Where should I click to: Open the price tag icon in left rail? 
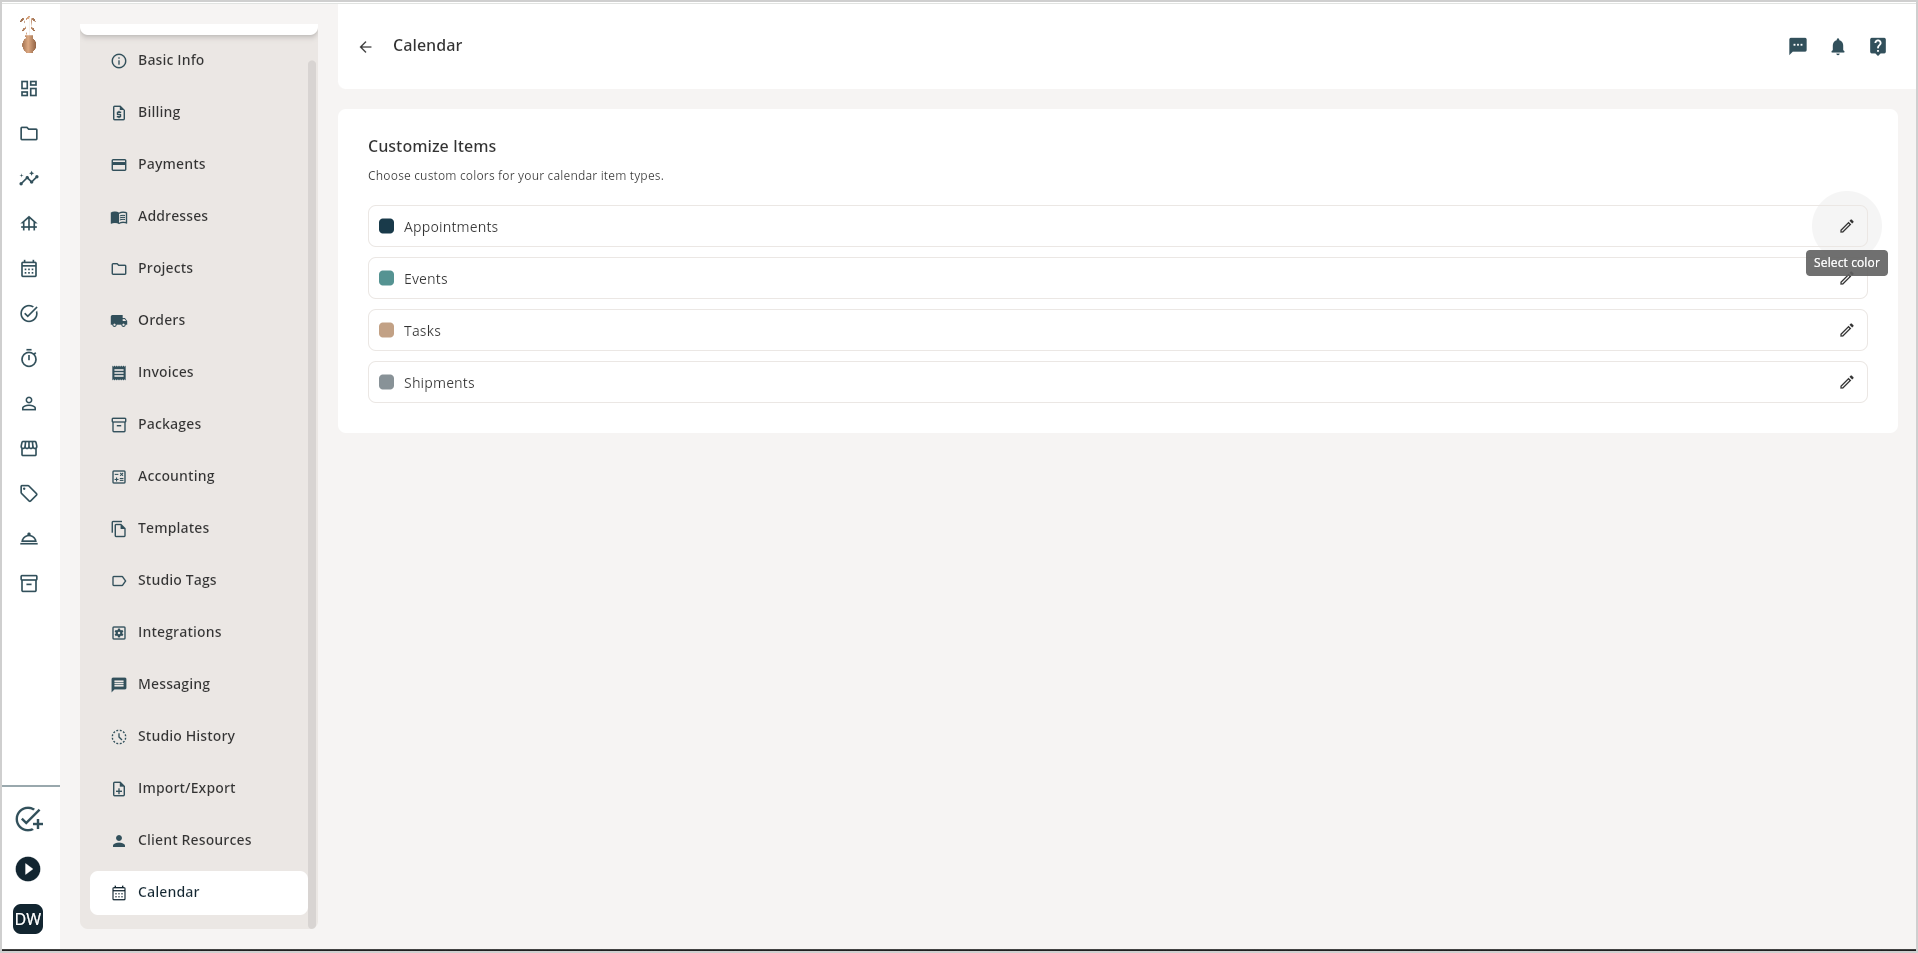29,494
